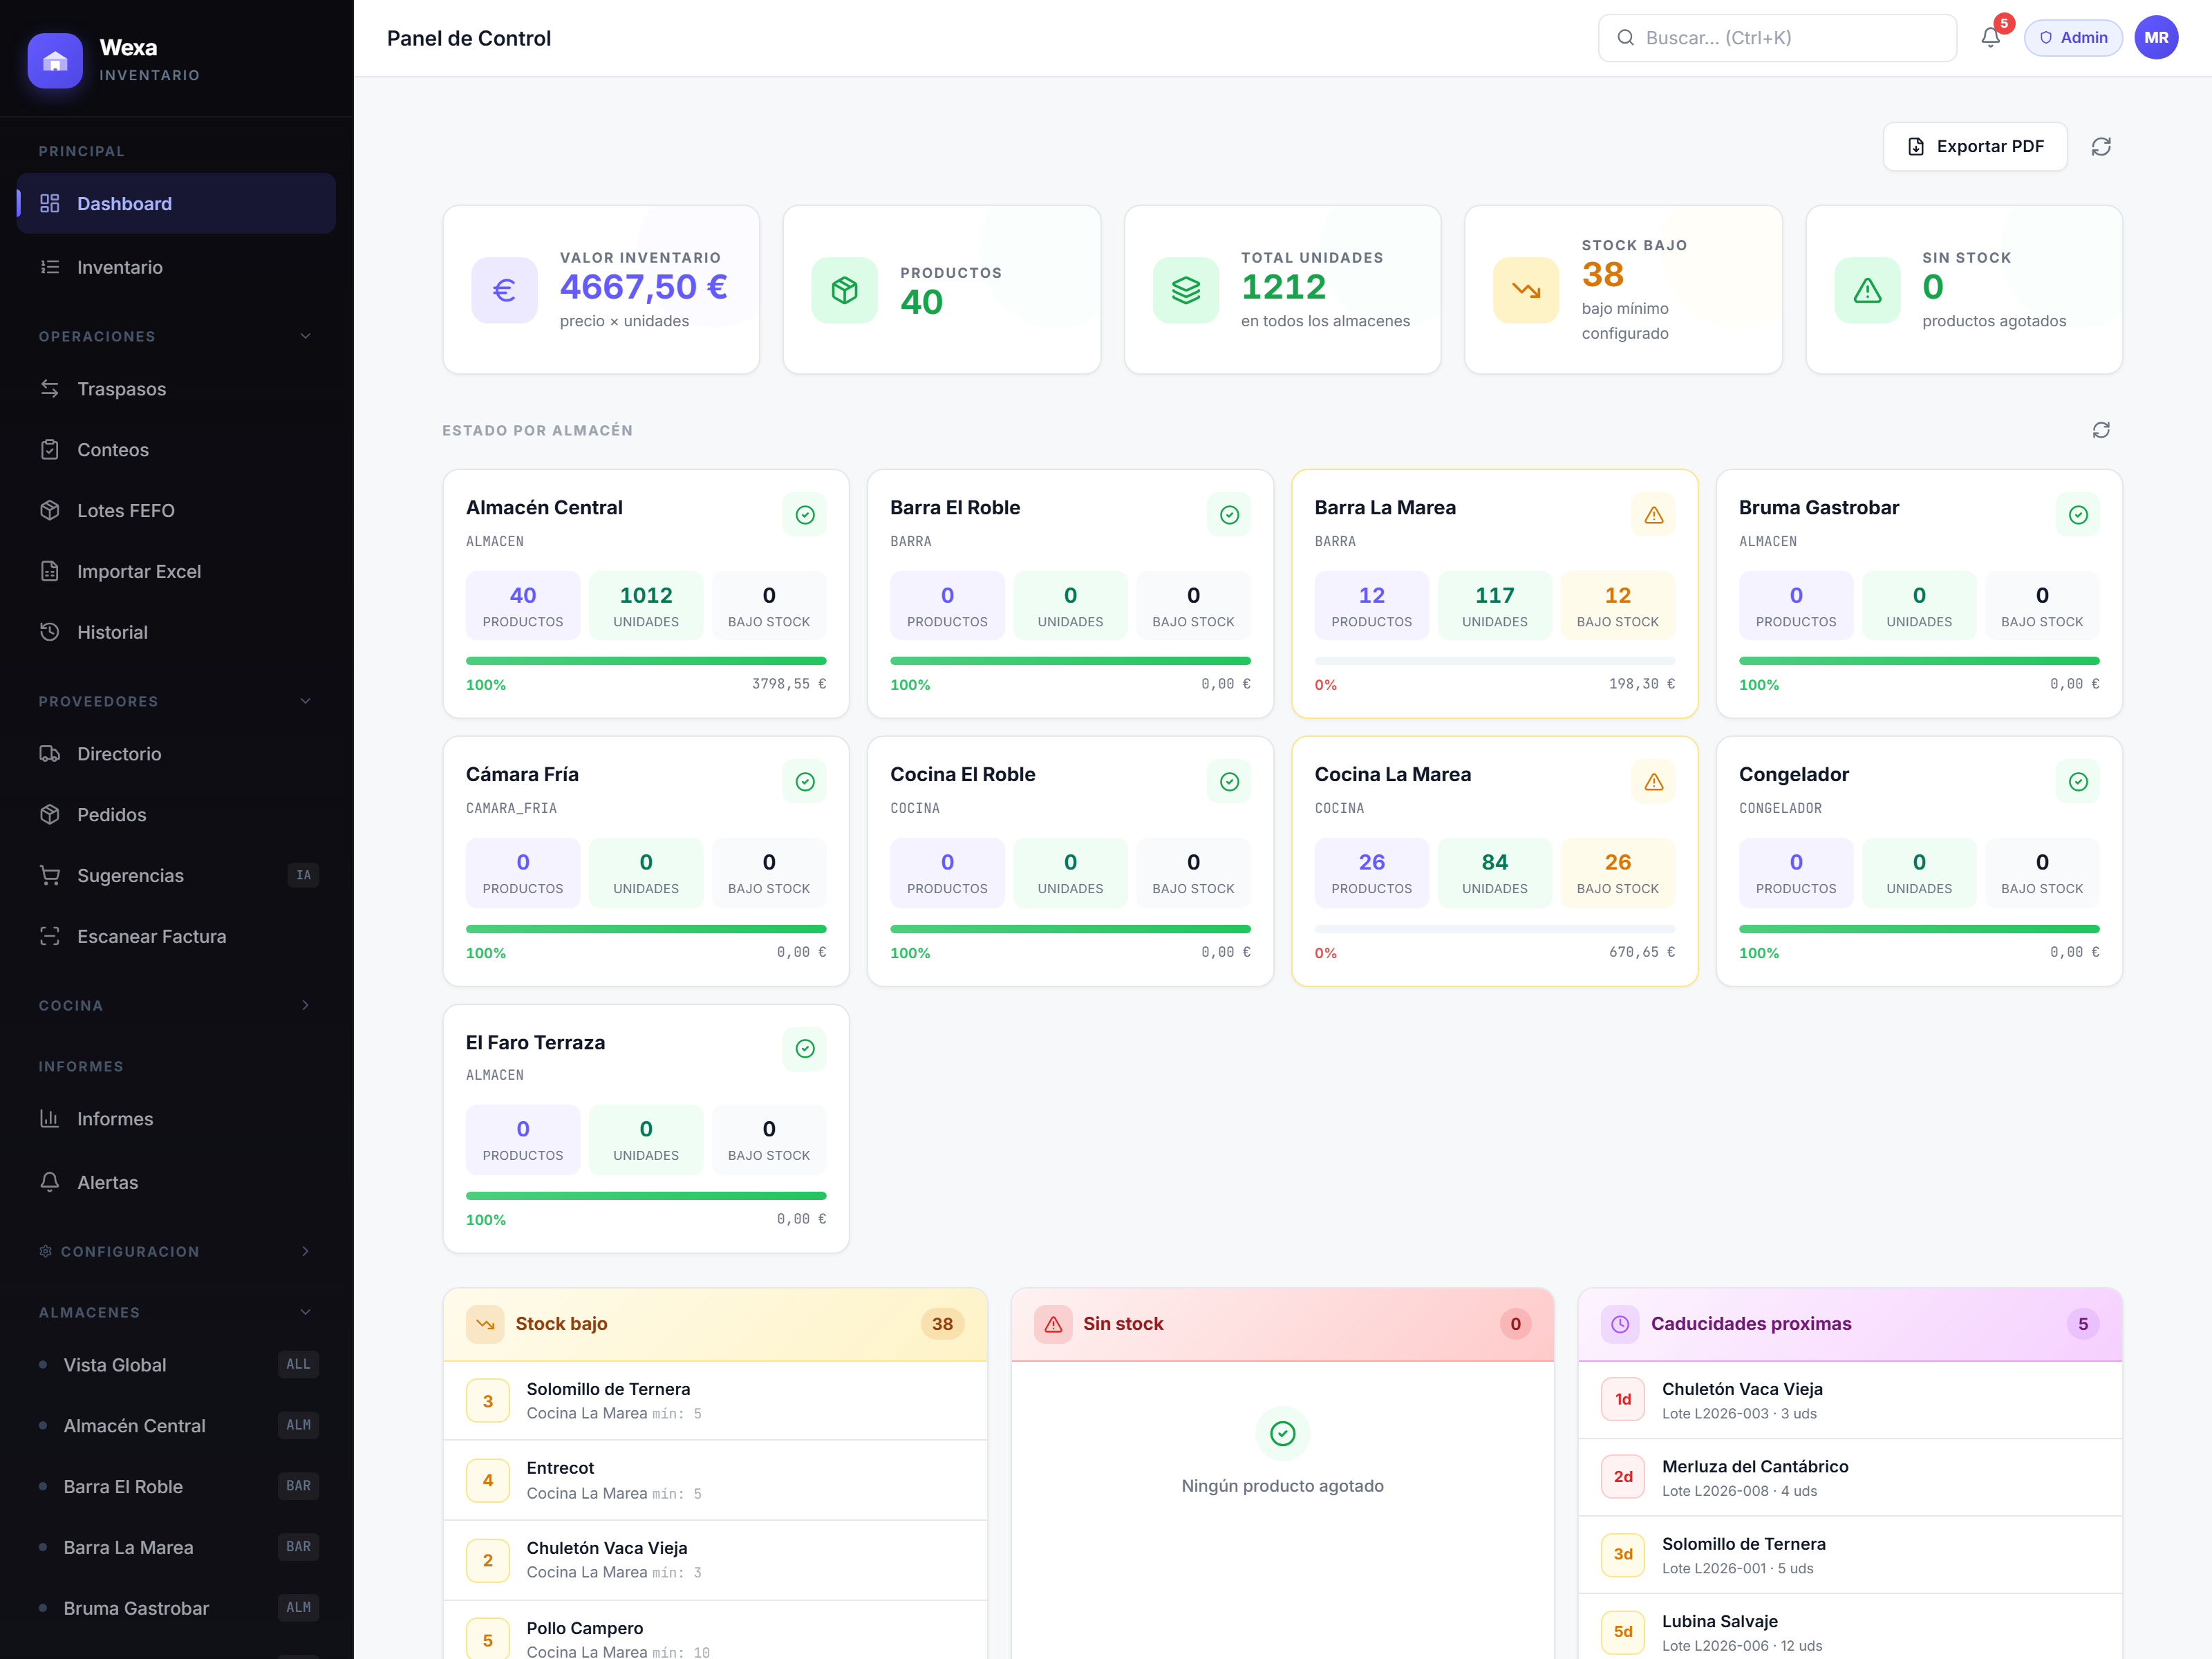The width and height of the screenshot is (2212, 1659).
Task: Click the Caducidades proximas clock icon
Action: click(1620, 1324)
